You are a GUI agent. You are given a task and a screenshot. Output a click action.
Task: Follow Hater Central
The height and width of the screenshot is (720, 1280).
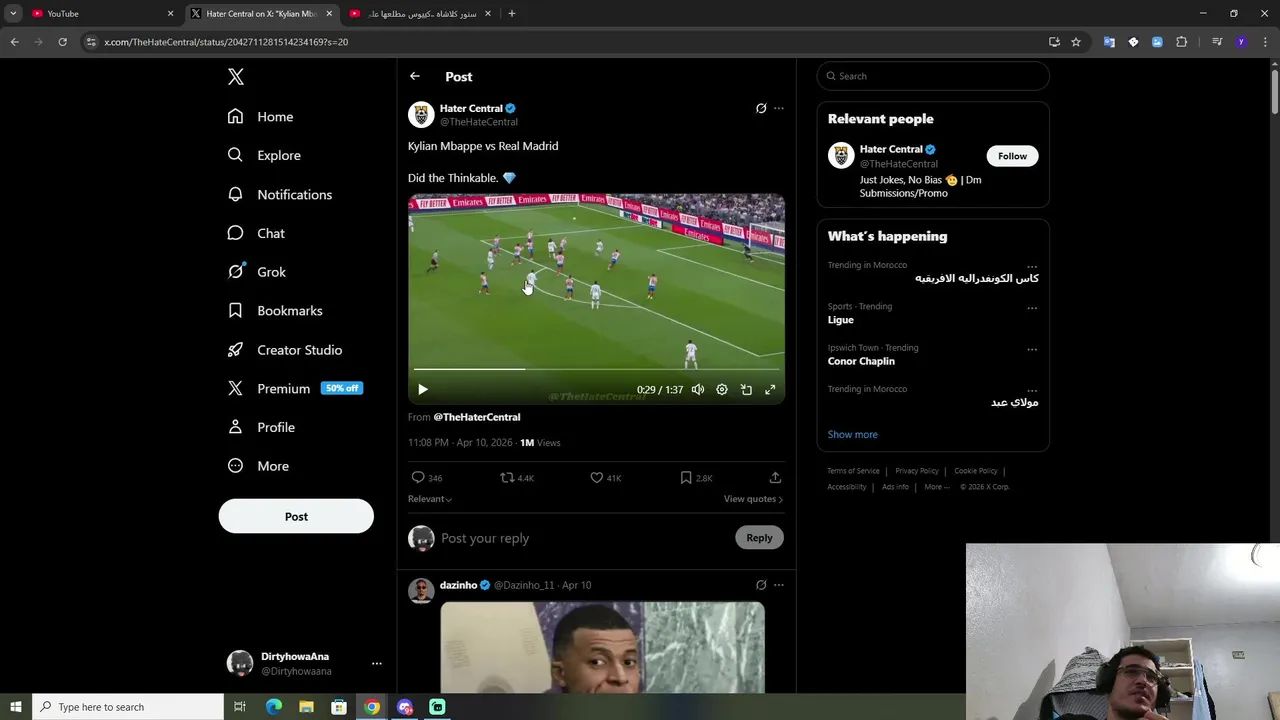[1012, 156]
